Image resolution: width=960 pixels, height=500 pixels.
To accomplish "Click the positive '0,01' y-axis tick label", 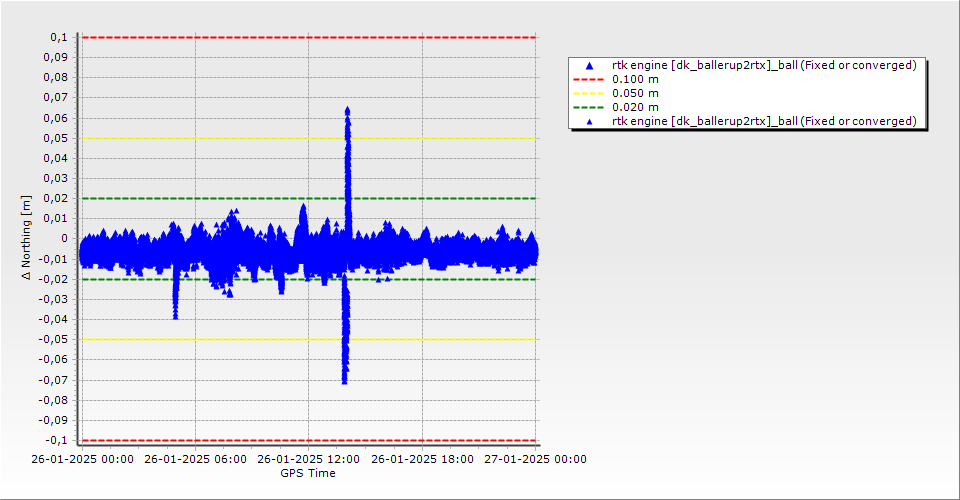I will pyautogui.click(x=56, y=218).
